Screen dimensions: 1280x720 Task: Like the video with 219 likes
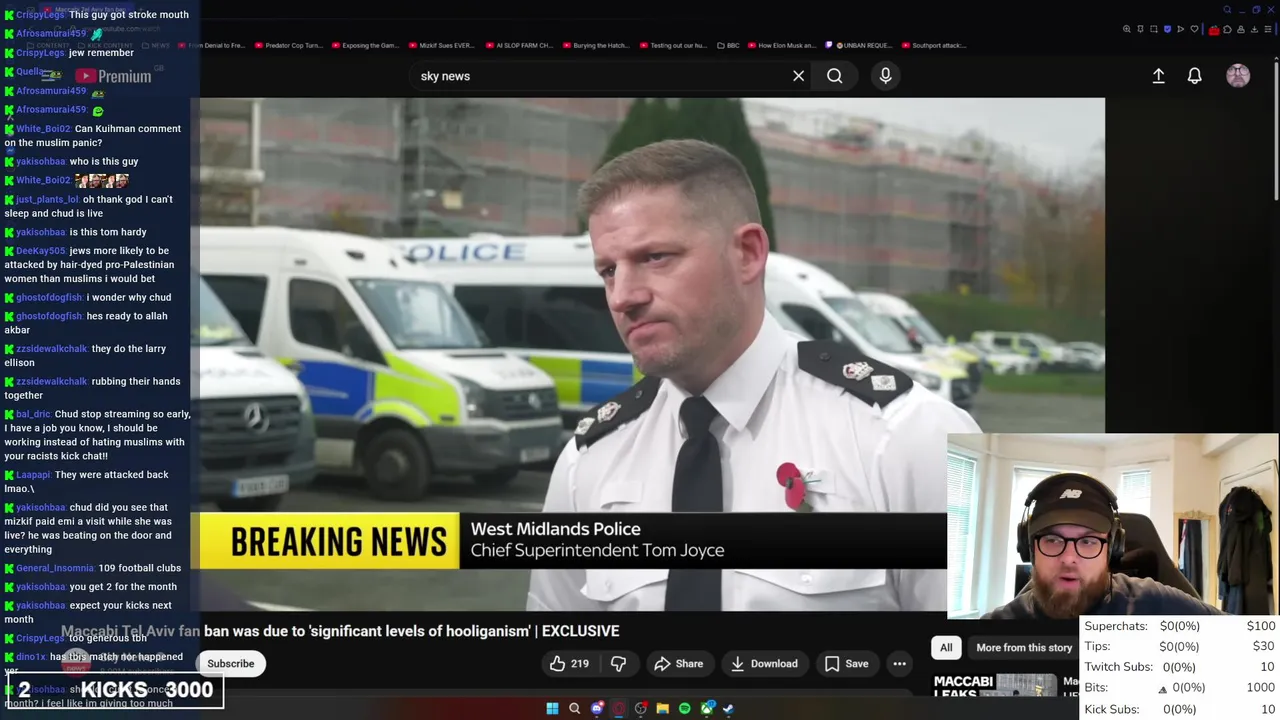[x=568, y=664]
